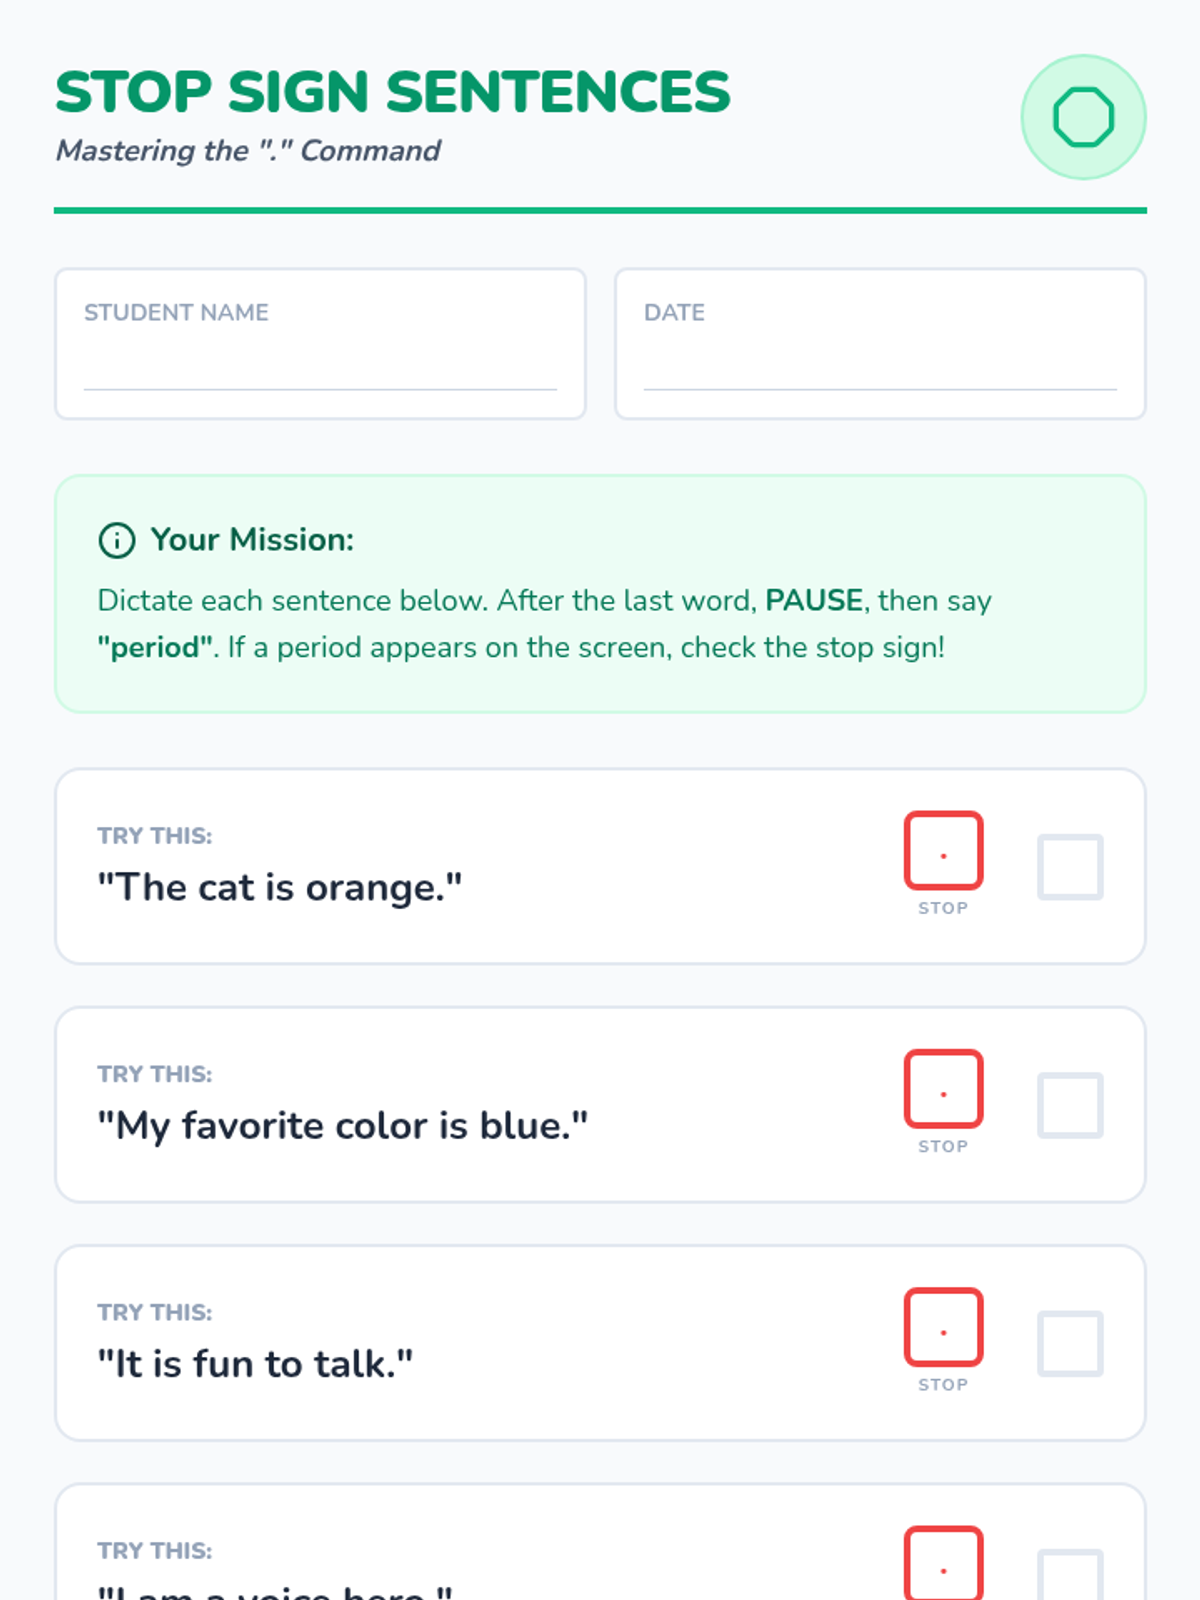Click the Your Mission heading
The width and height of the screenshot is (1200, 1600).
252,540
